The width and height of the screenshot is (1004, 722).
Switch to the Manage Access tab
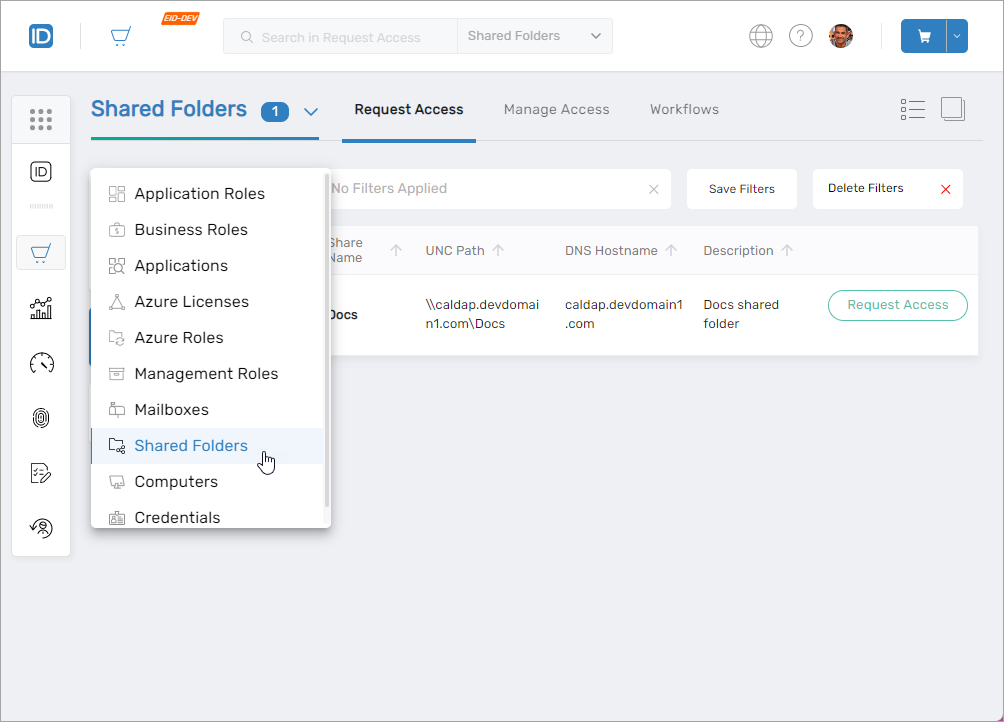tap(556, 109)
